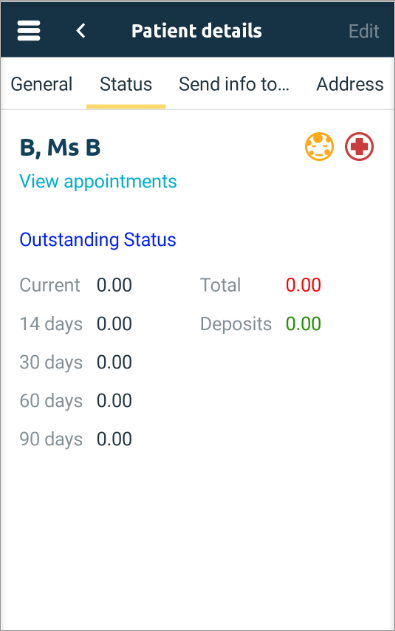The height and width of the screenshot is (631, 395).
Task: Click the 90 days balance value
Action: click(114, 439)
